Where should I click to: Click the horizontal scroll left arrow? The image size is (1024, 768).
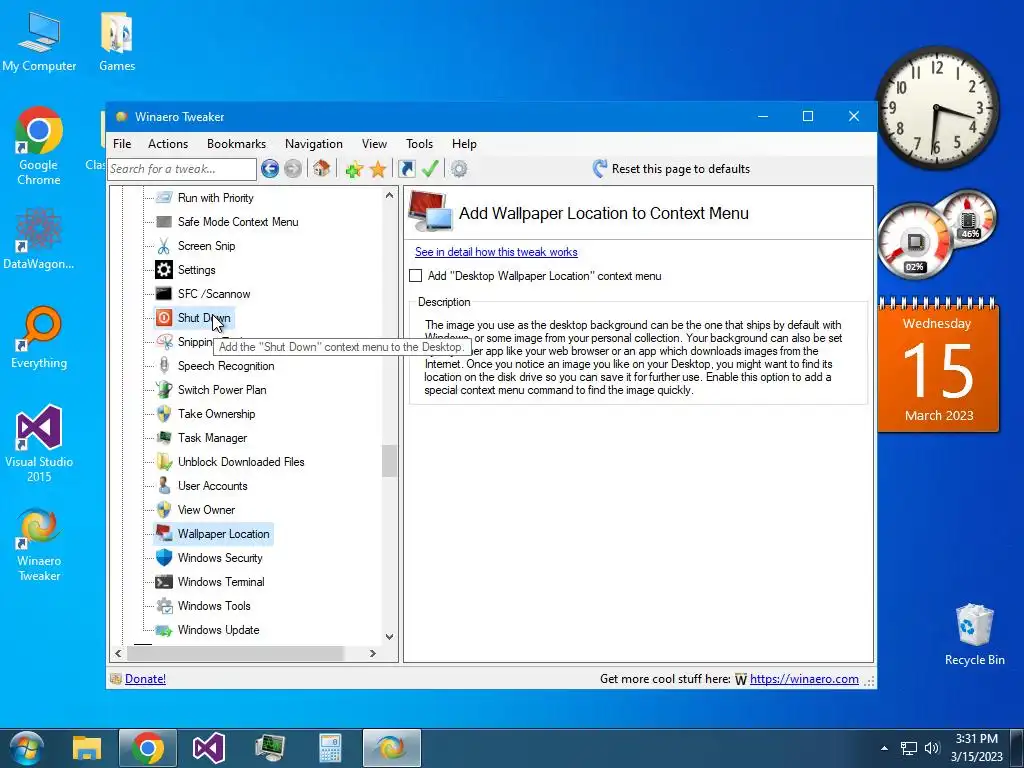tap(118, 653)
